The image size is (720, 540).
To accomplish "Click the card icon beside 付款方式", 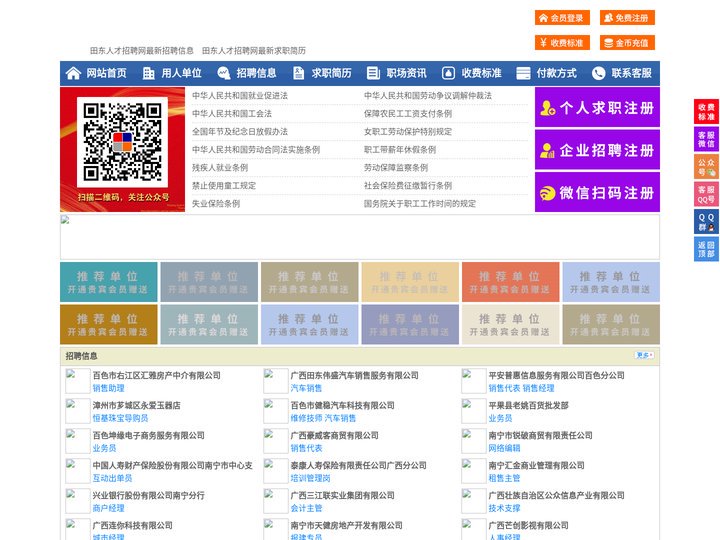I will click(x=523, y=73).
